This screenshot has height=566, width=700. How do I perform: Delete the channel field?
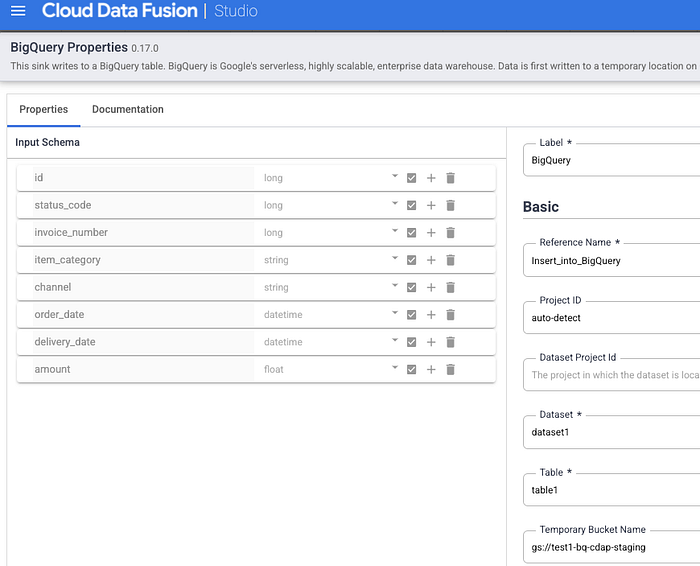point(450,287)
